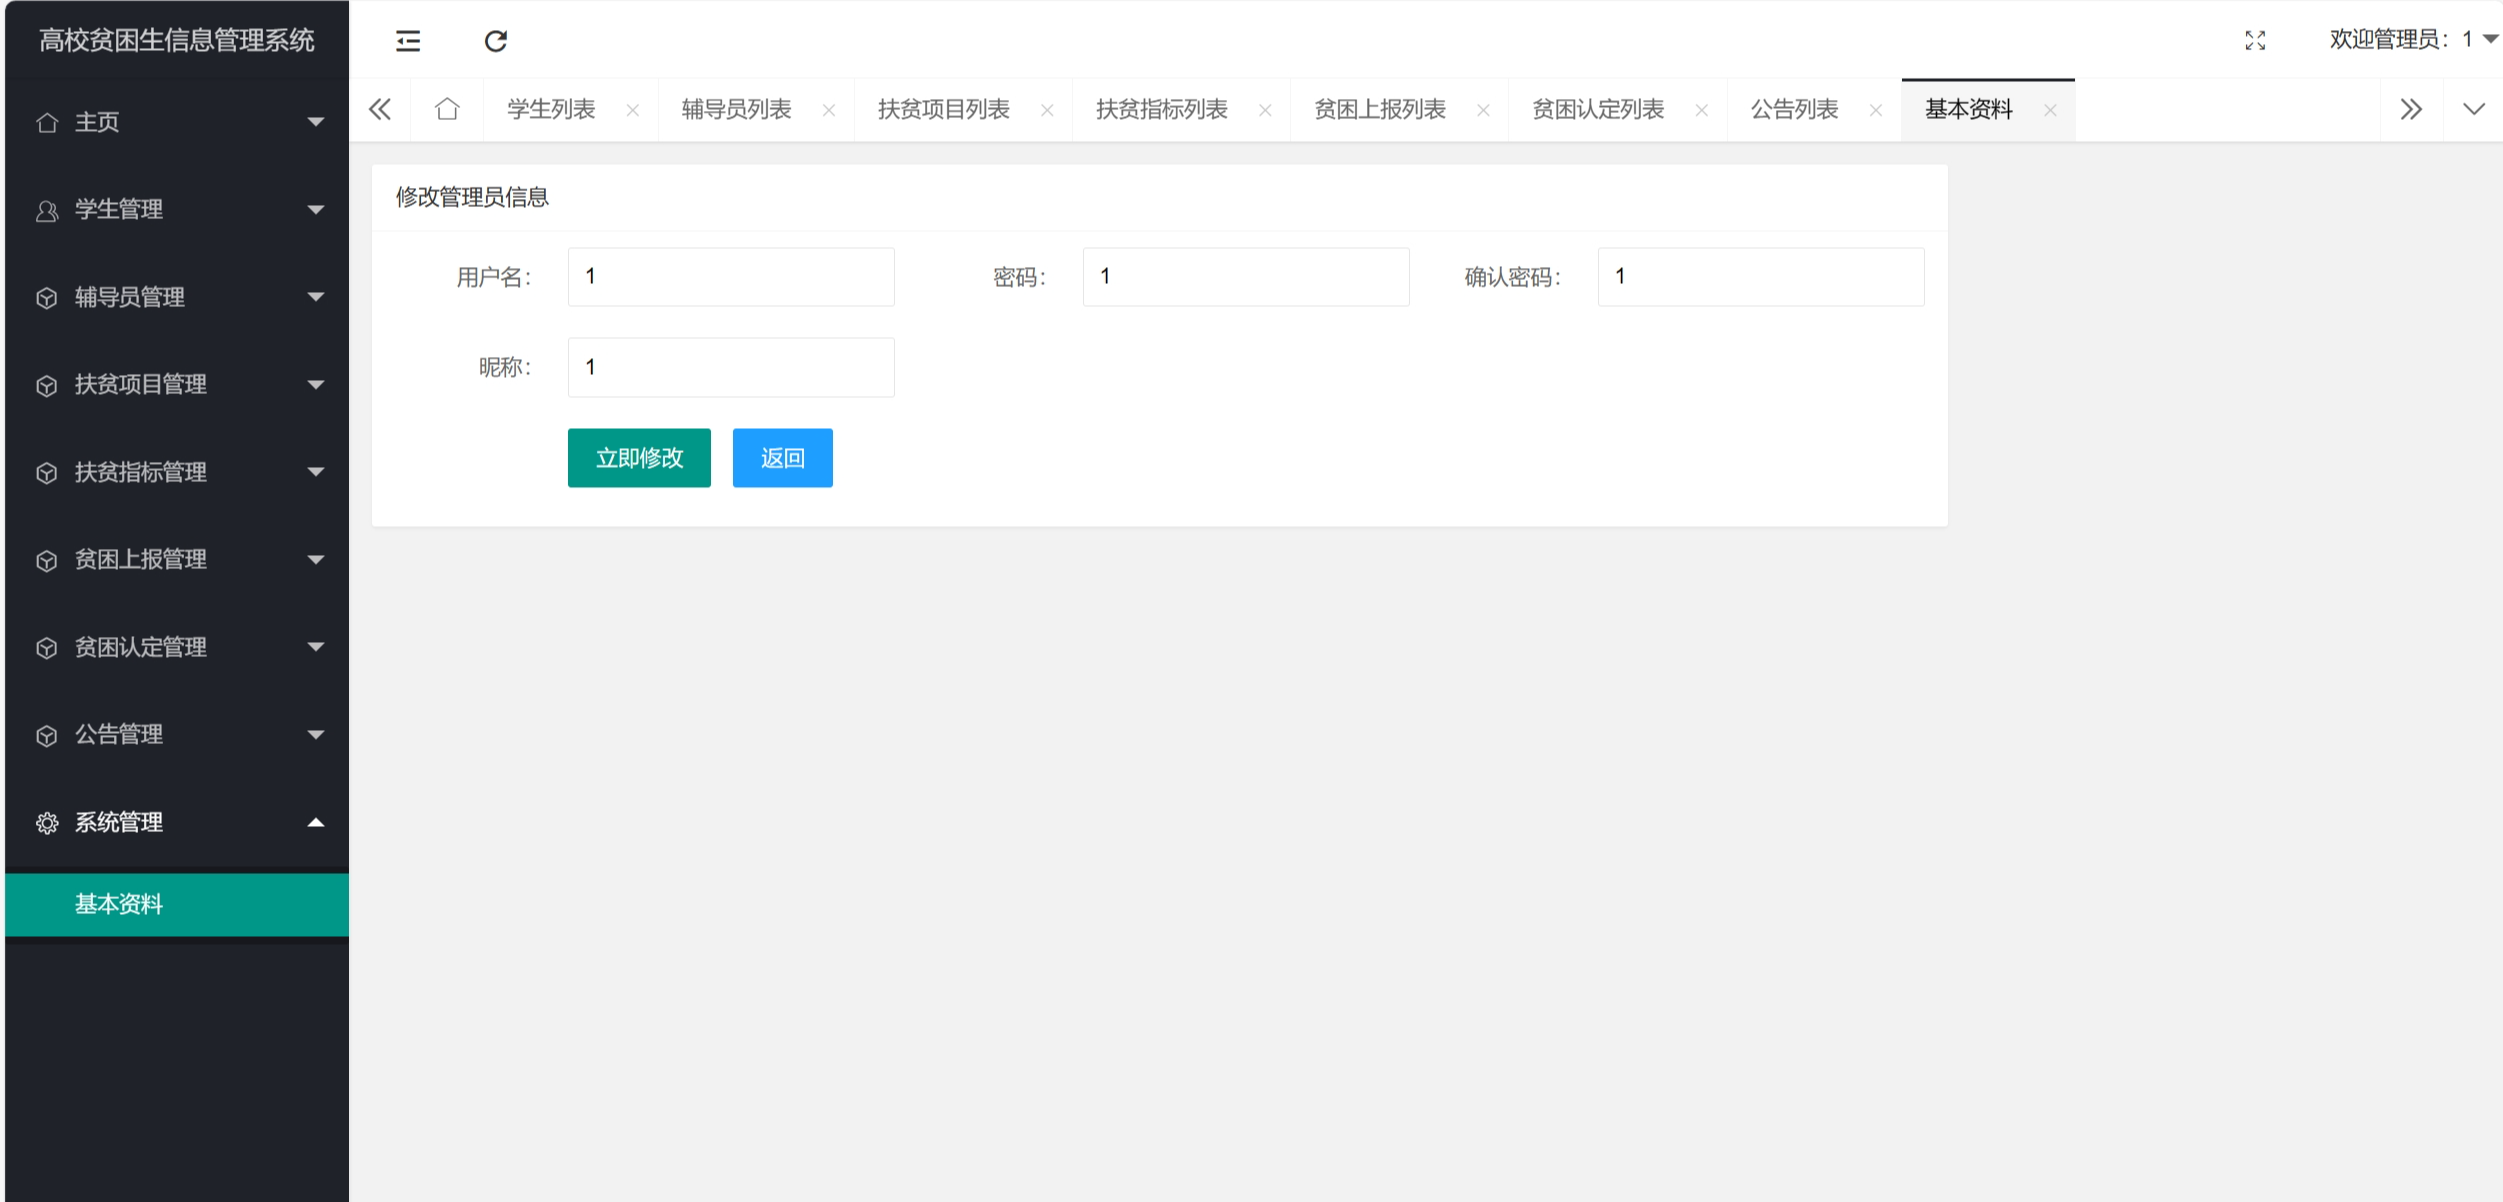
Task: Expand the 贫困认定管理 menu
Action: click(317, 647)
